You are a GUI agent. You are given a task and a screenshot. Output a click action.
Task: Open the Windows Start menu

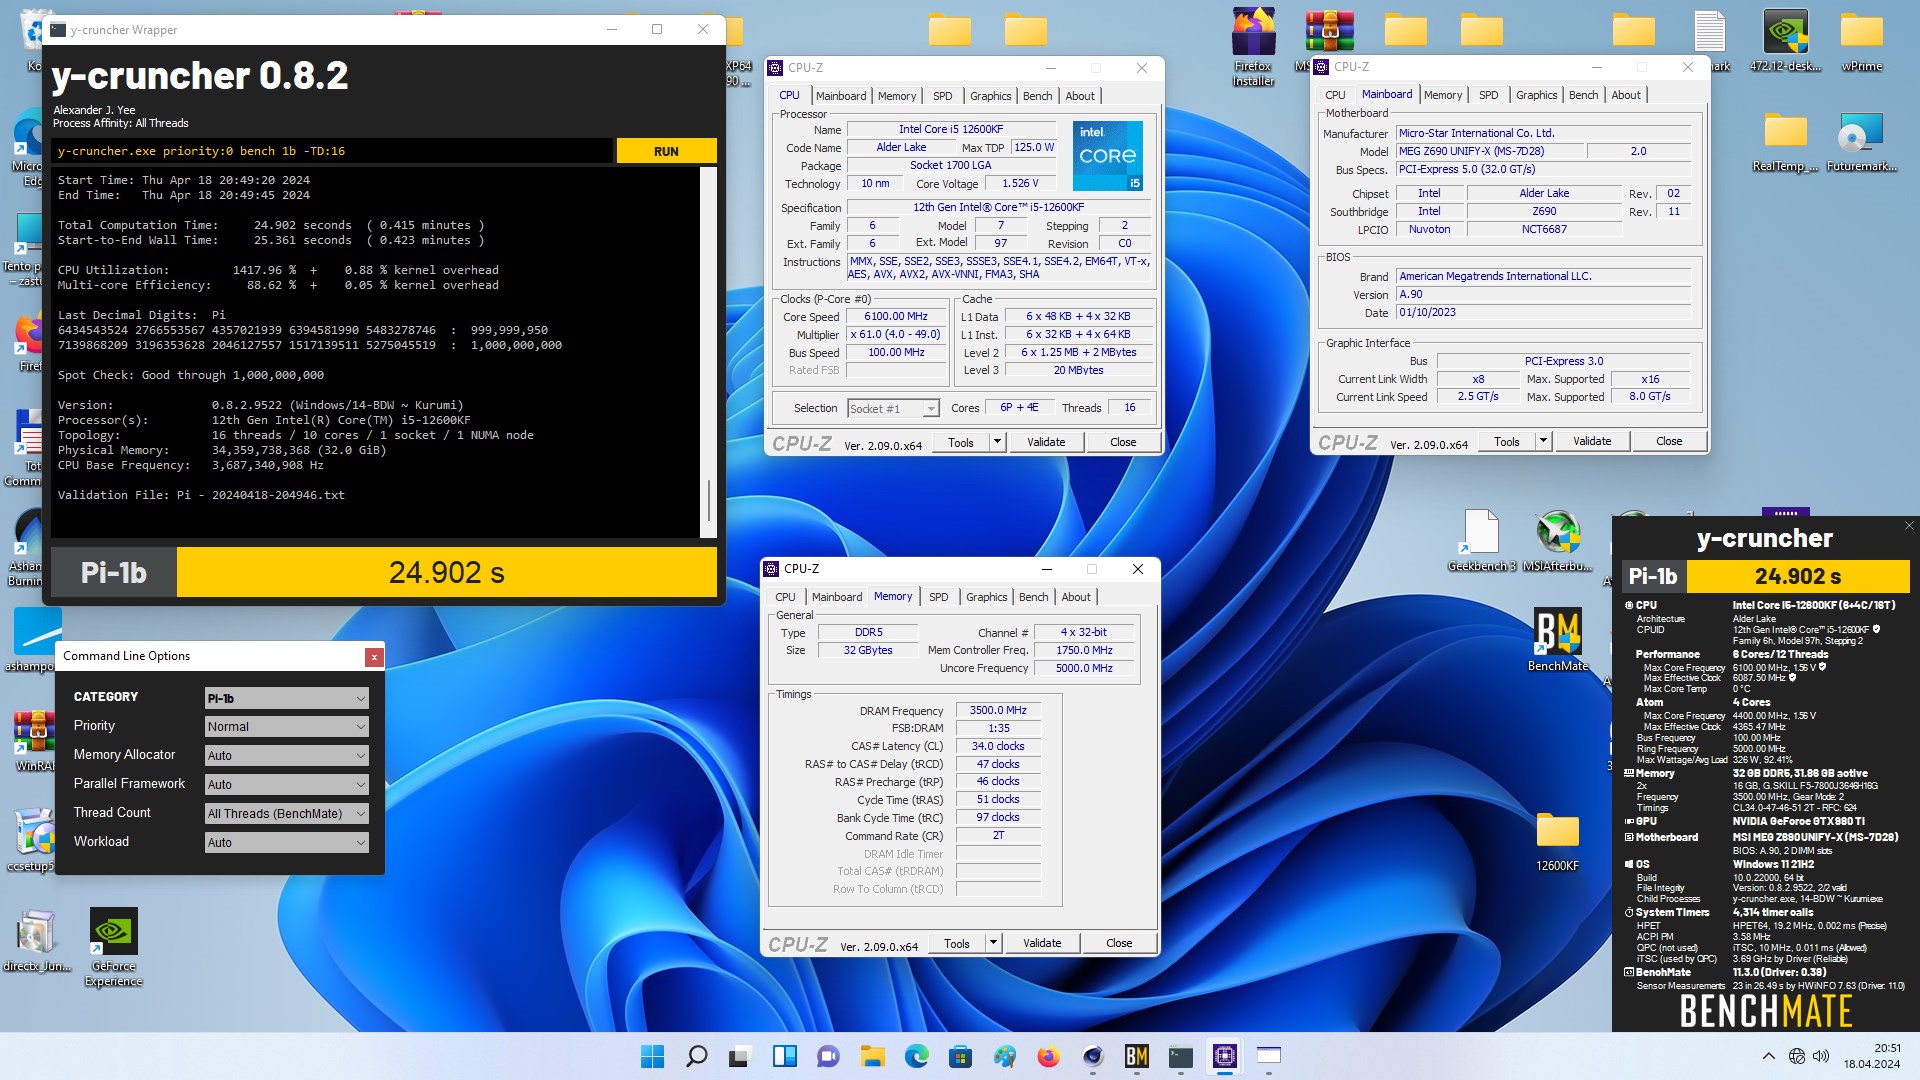tap(652, 1056)
